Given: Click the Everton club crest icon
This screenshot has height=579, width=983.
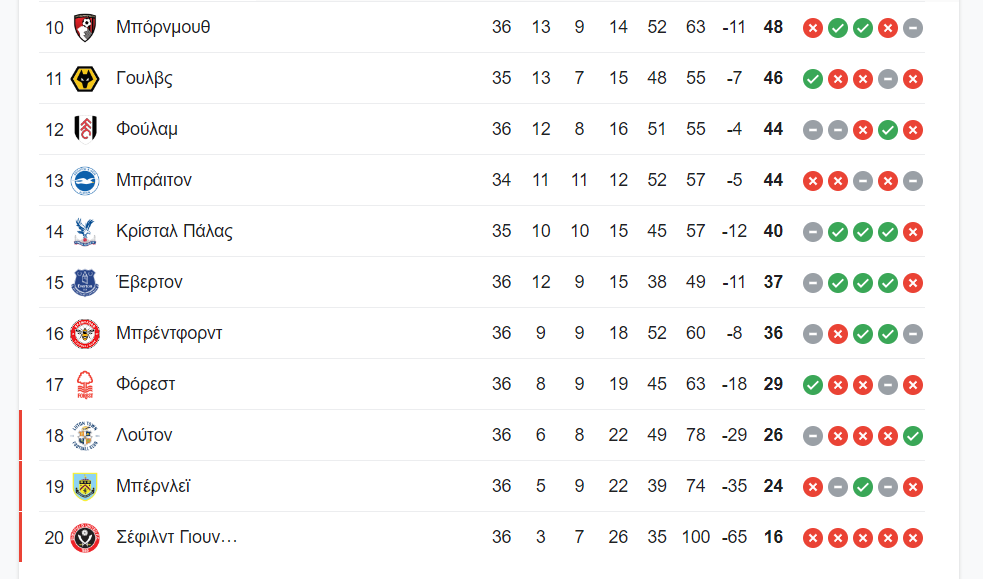Looking at the screenshot, I should [85, 283].
